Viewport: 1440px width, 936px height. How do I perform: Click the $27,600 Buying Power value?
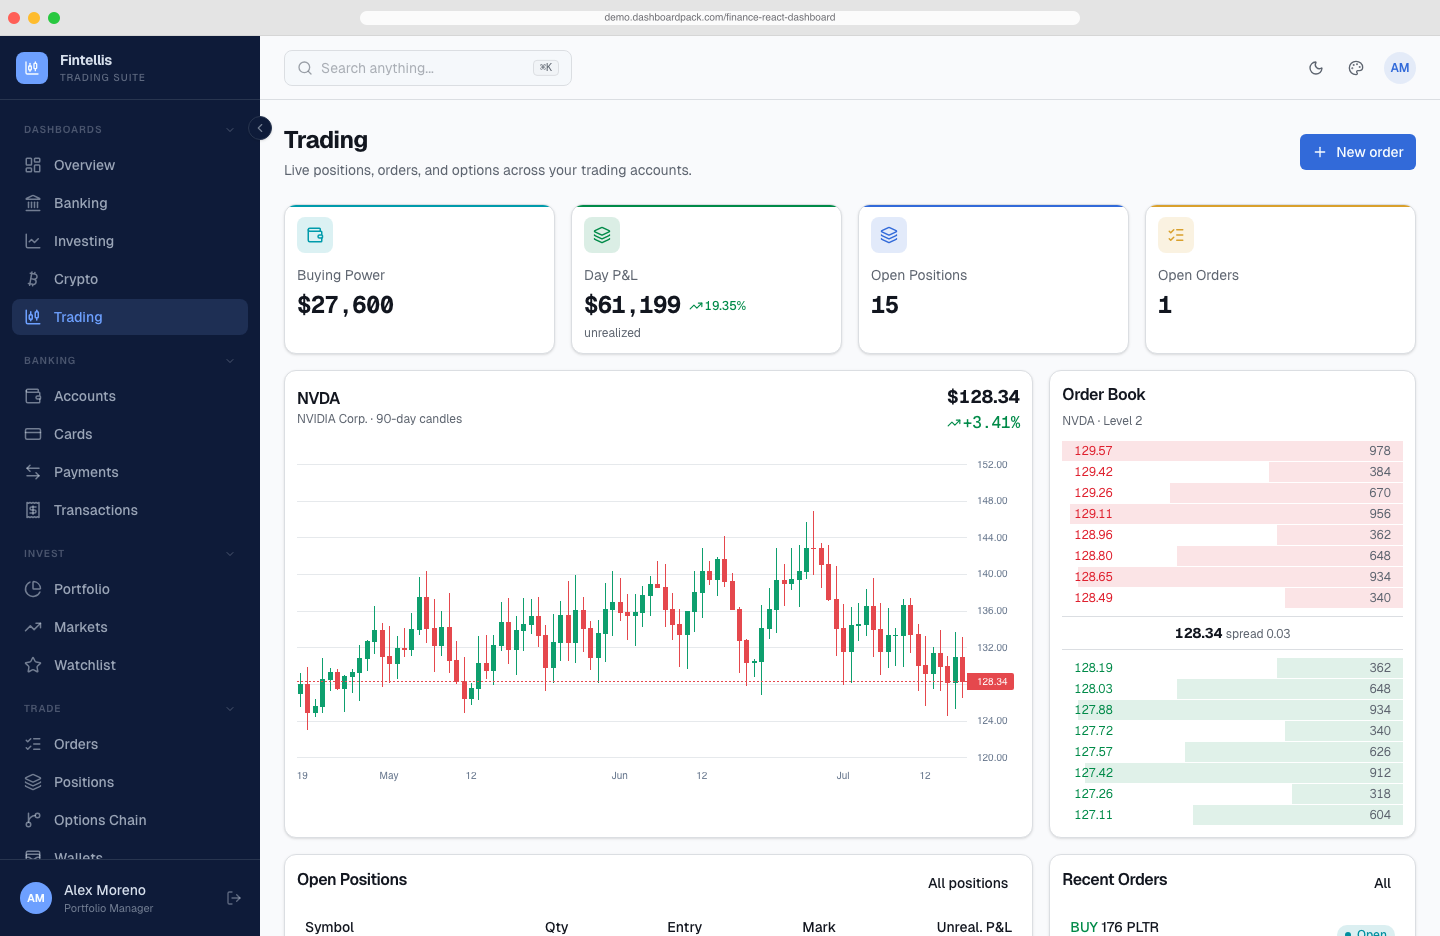pyautogui.click(x=345, y=305)
